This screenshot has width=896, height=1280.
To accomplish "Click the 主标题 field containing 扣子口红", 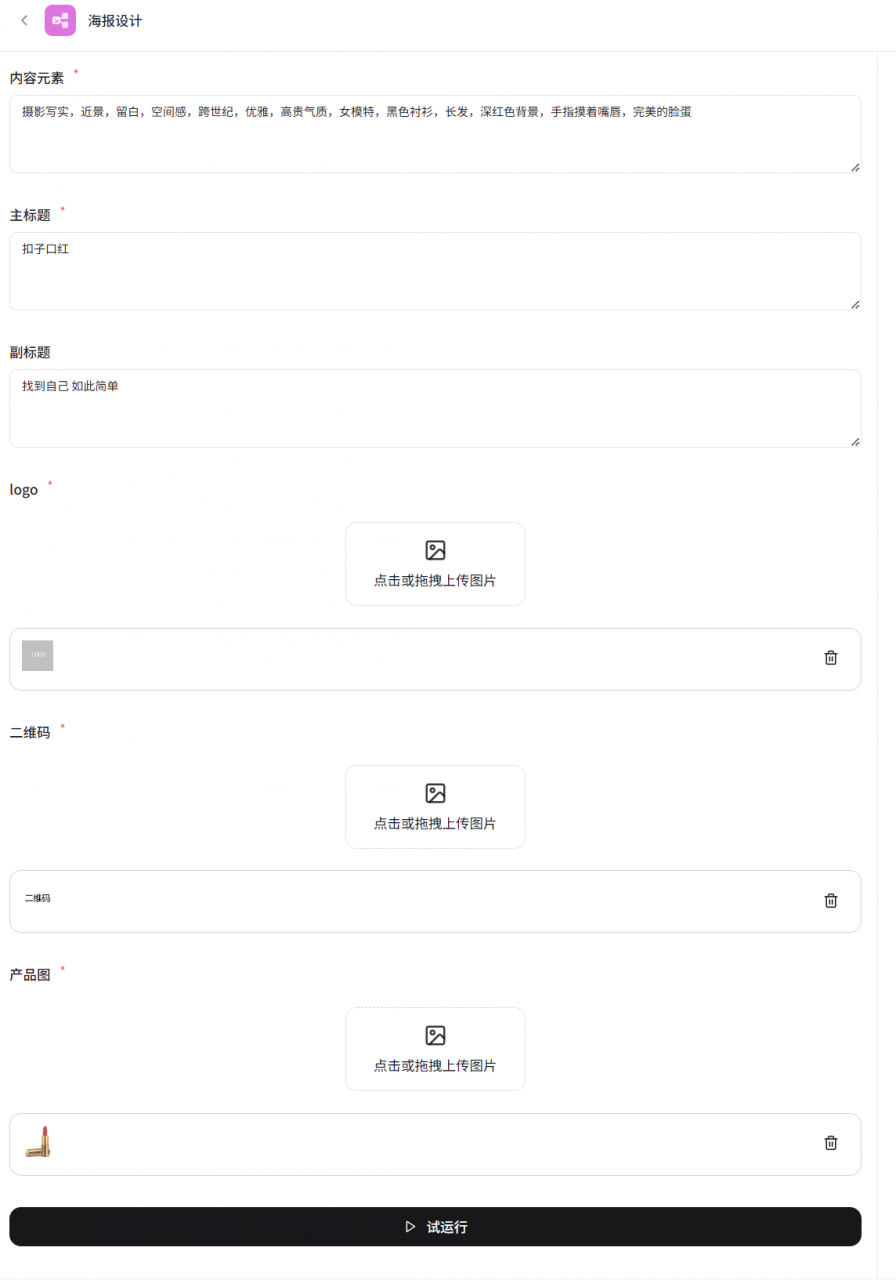I will [x=435, y=271].
